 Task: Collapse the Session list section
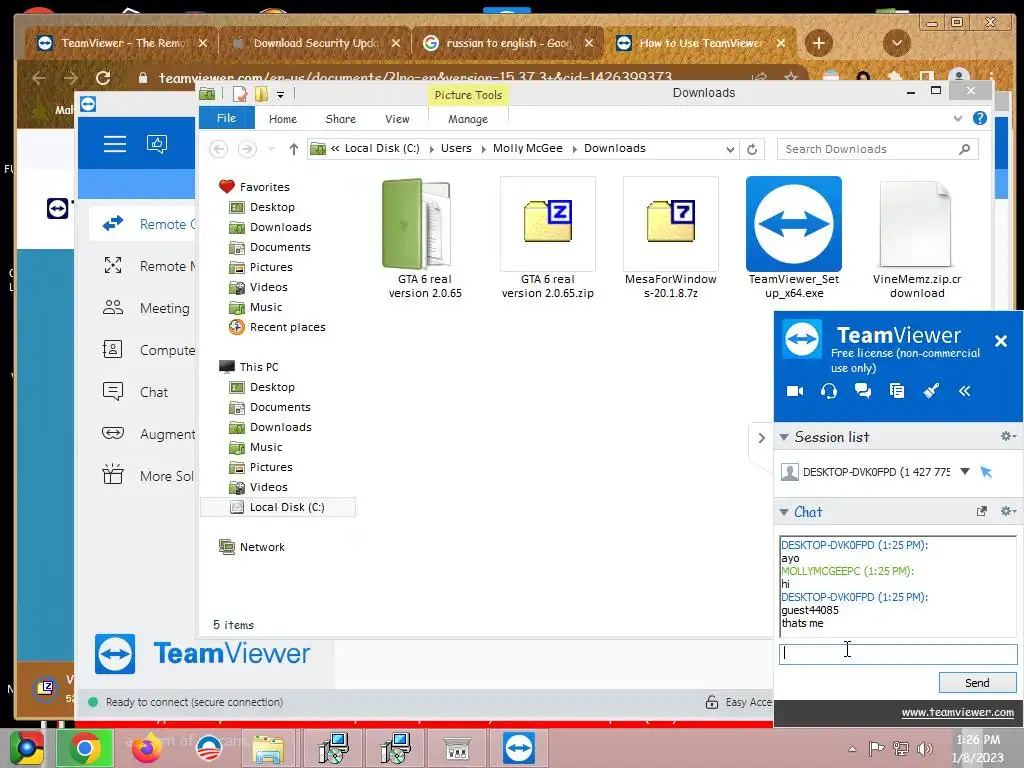(x=784, y=437)
